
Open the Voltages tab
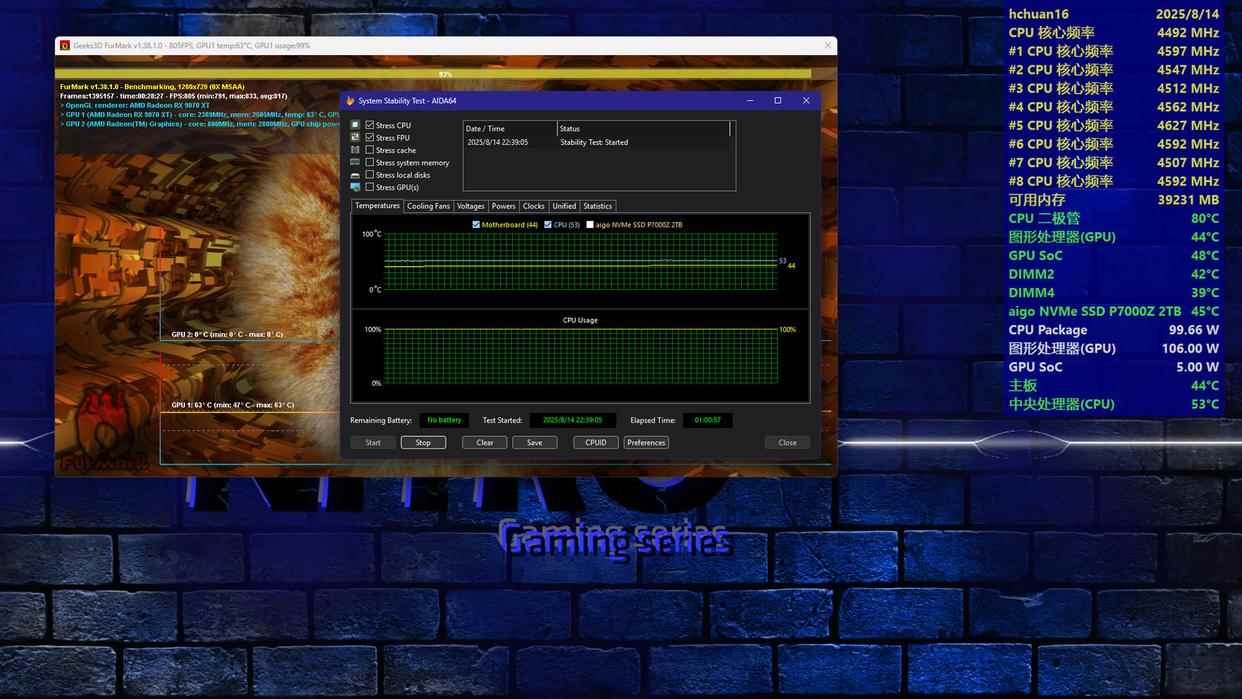(470, 206)
